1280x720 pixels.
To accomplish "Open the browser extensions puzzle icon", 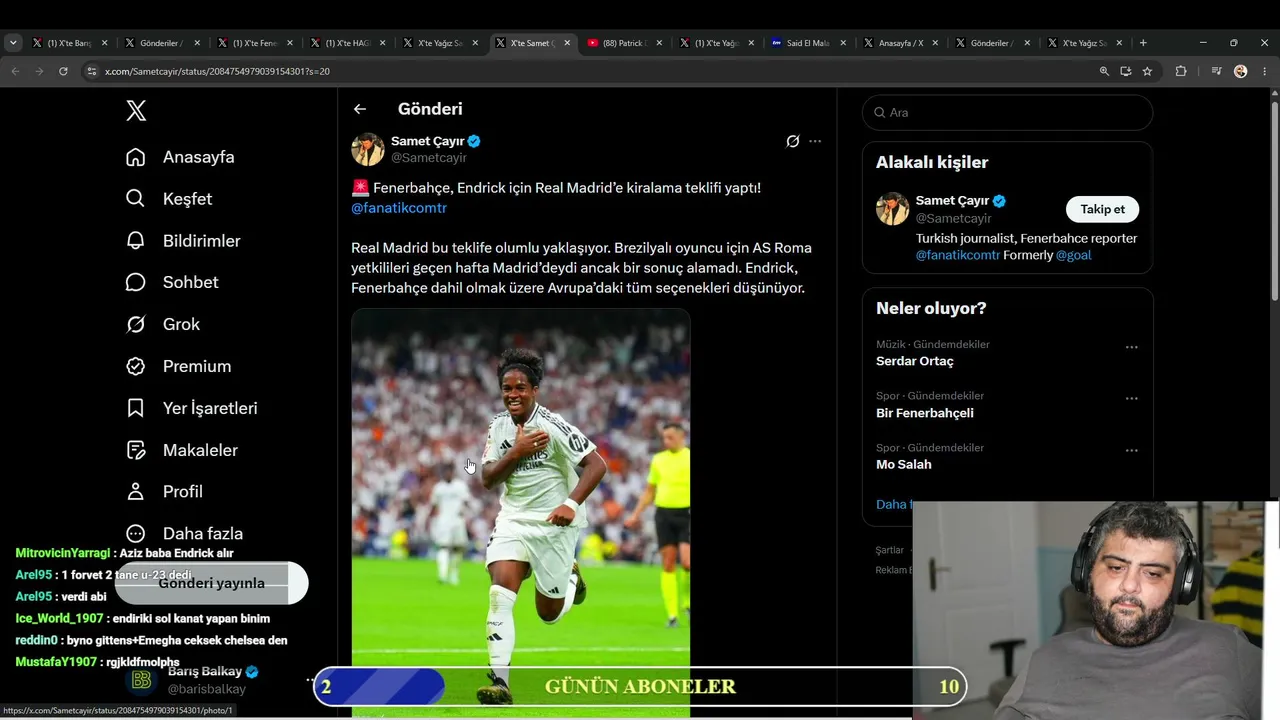I will coord(1181,71).
